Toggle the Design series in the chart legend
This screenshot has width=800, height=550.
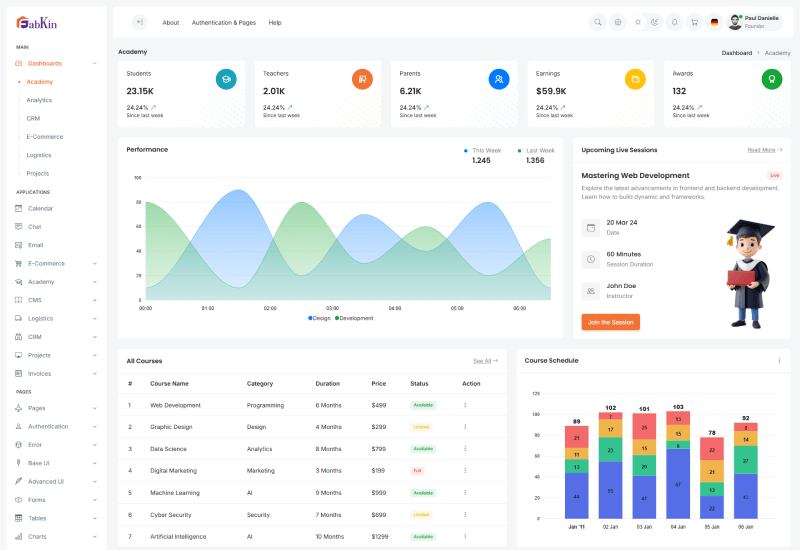[319, 318]
